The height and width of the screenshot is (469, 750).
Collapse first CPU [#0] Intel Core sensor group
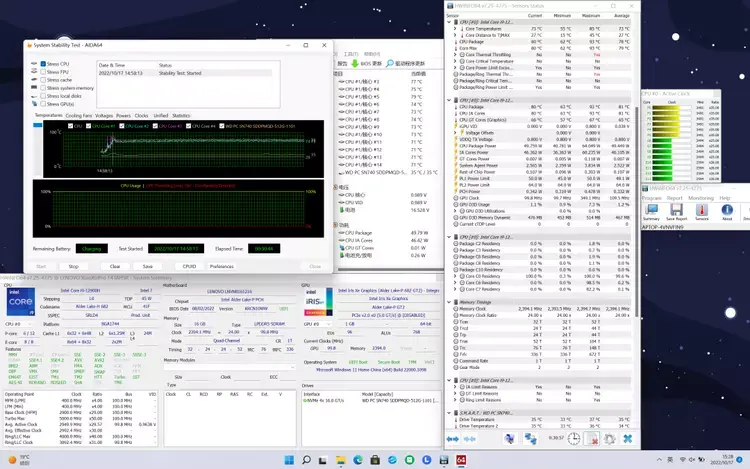449,22
